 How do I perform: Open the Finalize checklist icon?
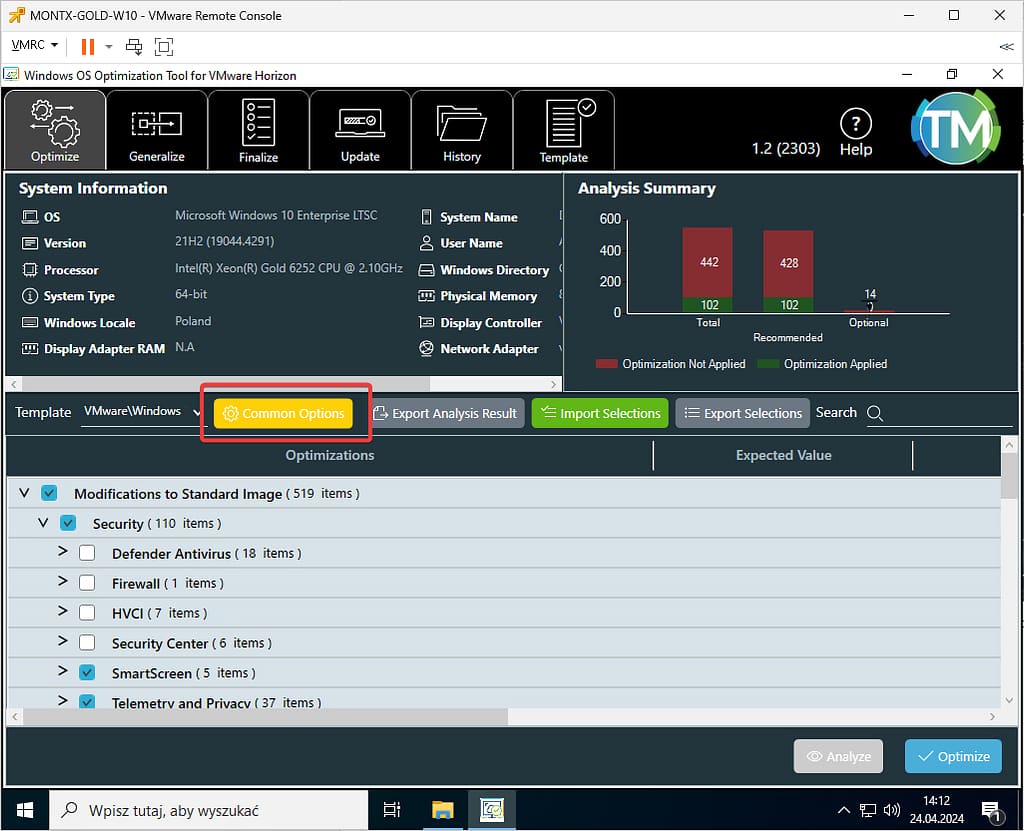coord(259,124)
